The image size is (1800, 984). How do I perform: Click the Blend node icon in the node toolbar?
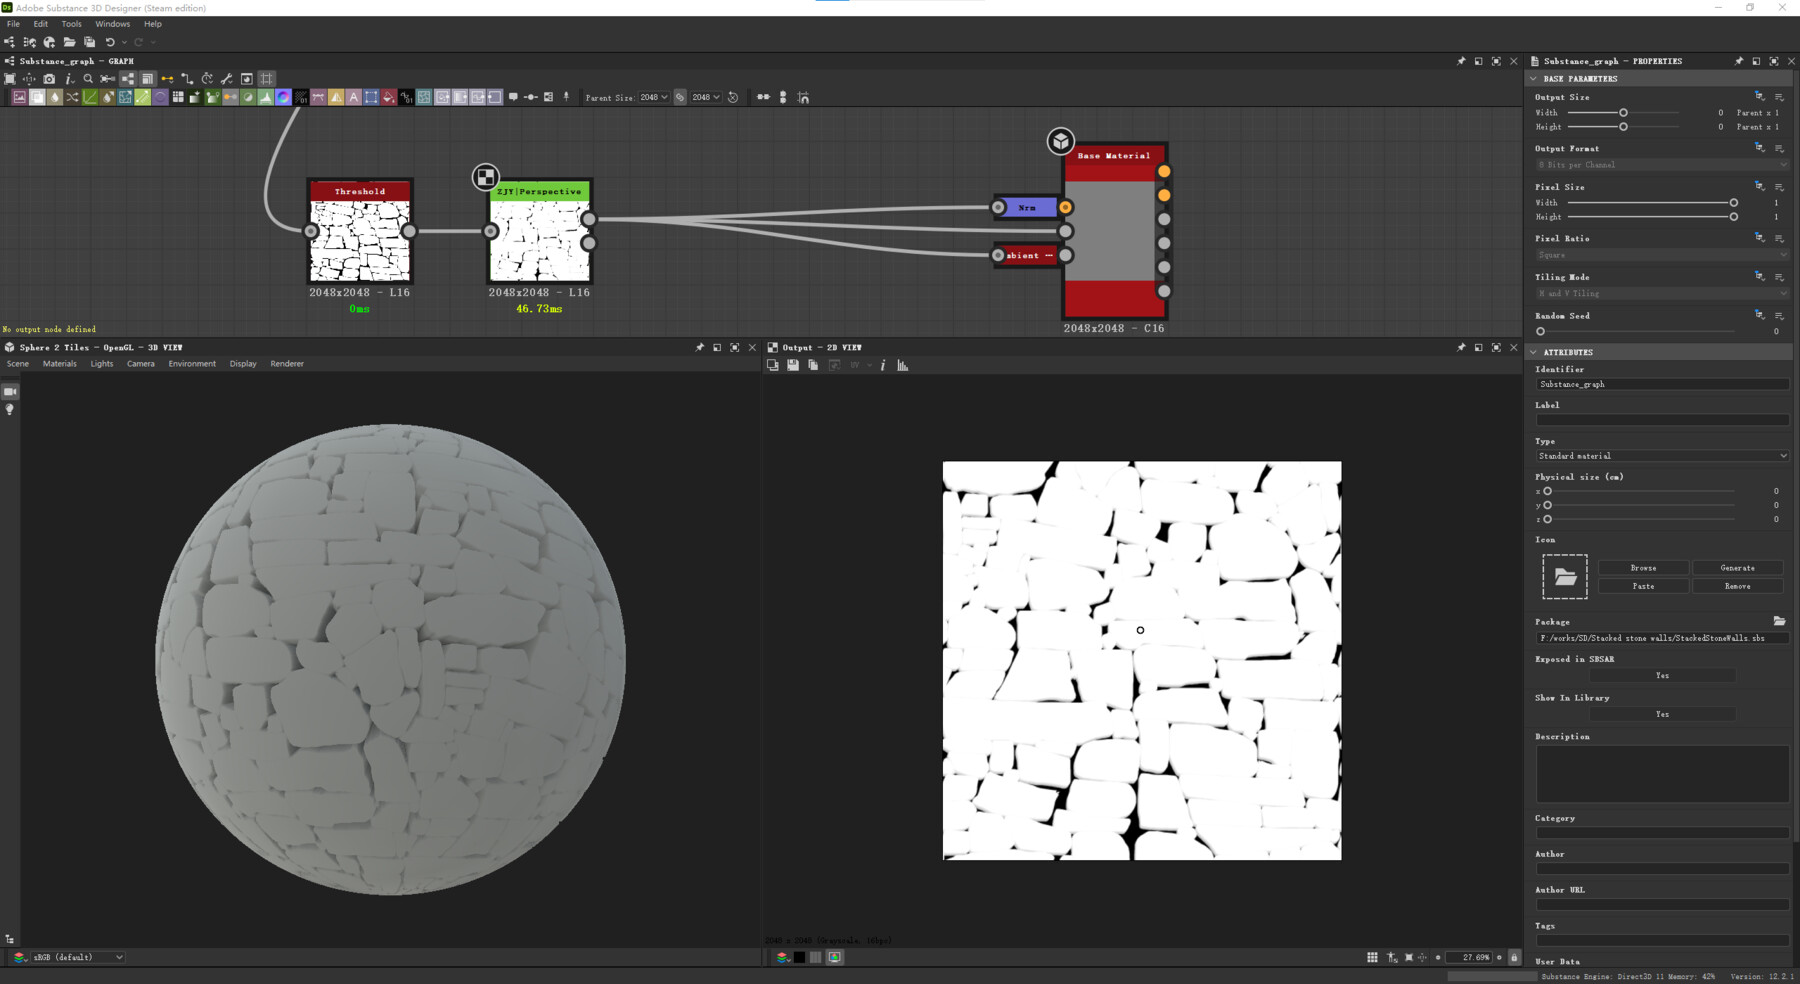click(x=37, y=97)
